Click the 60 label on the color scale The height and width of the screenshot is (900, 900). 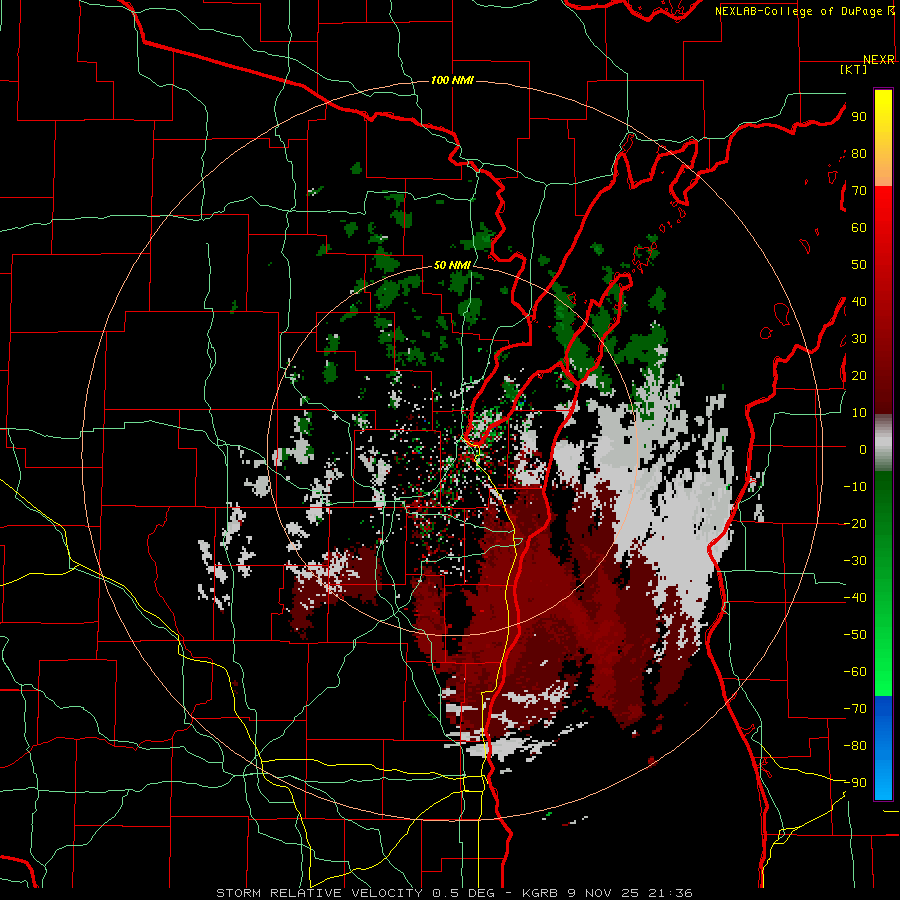click(x=859, y=228)
